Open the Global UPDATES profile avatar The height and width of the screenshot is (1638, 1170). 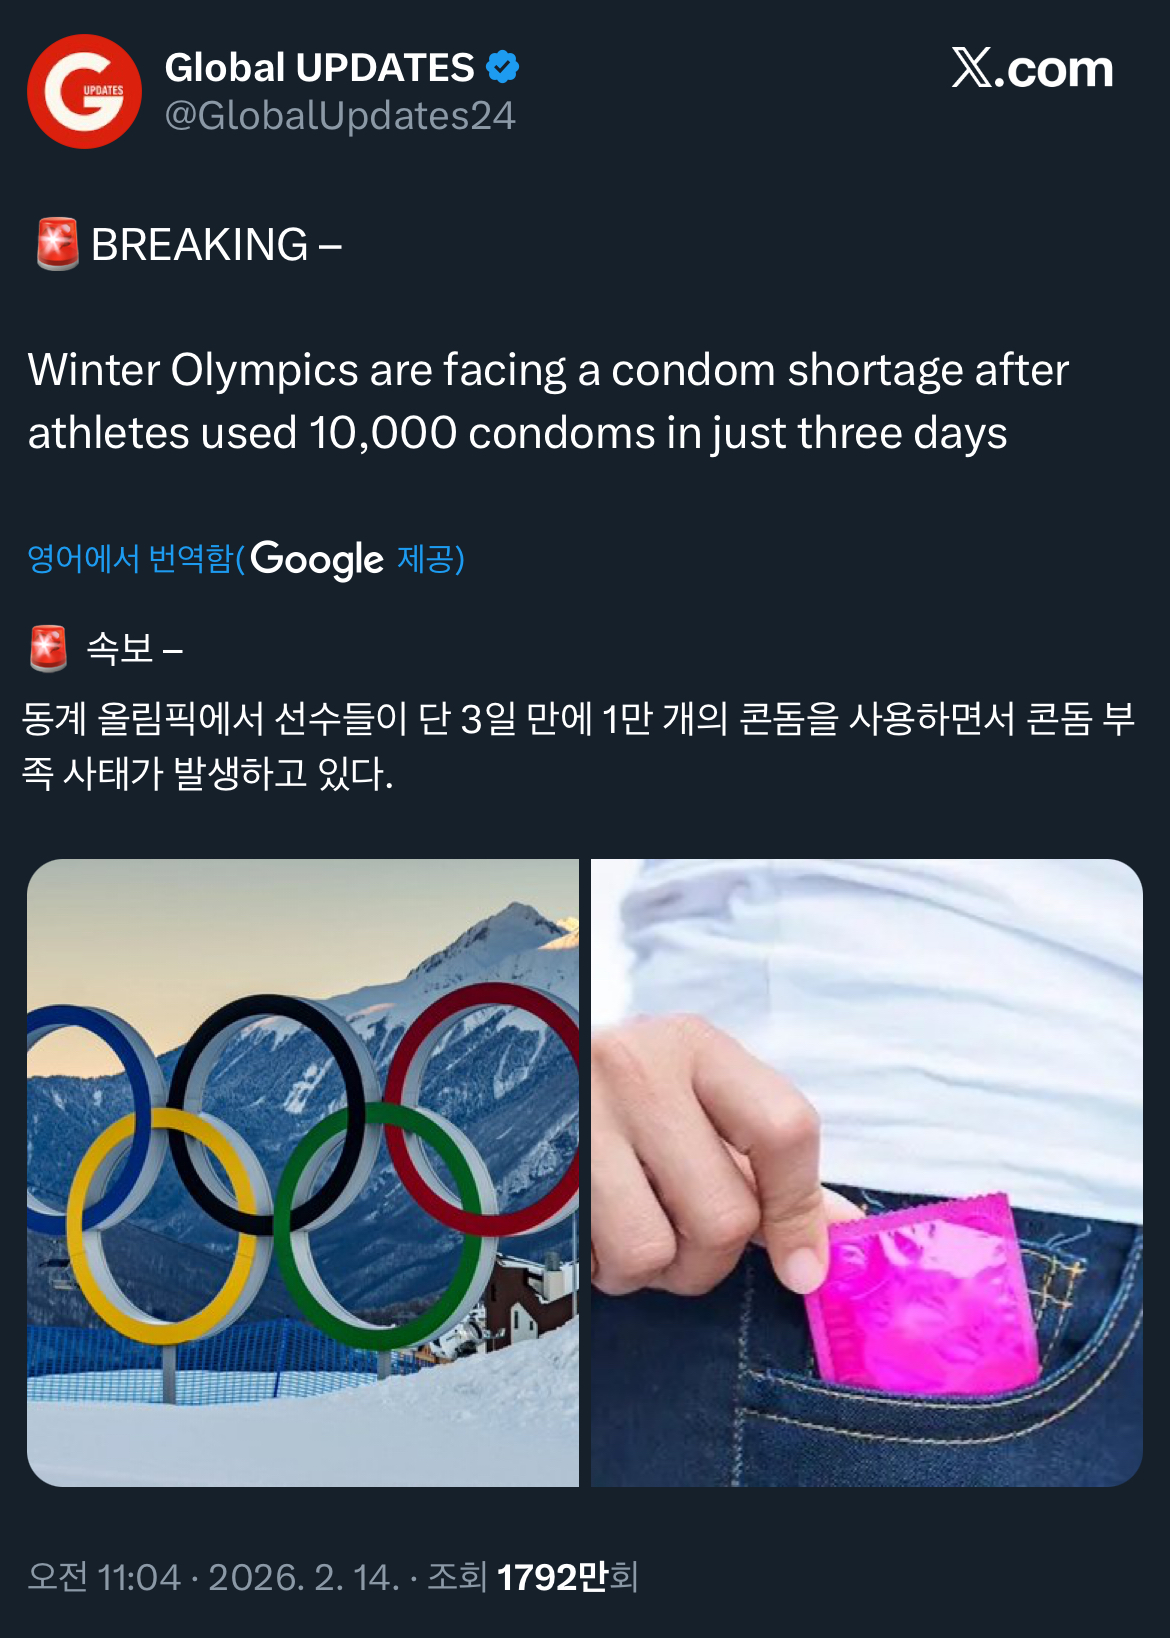(x=84, y=91)
